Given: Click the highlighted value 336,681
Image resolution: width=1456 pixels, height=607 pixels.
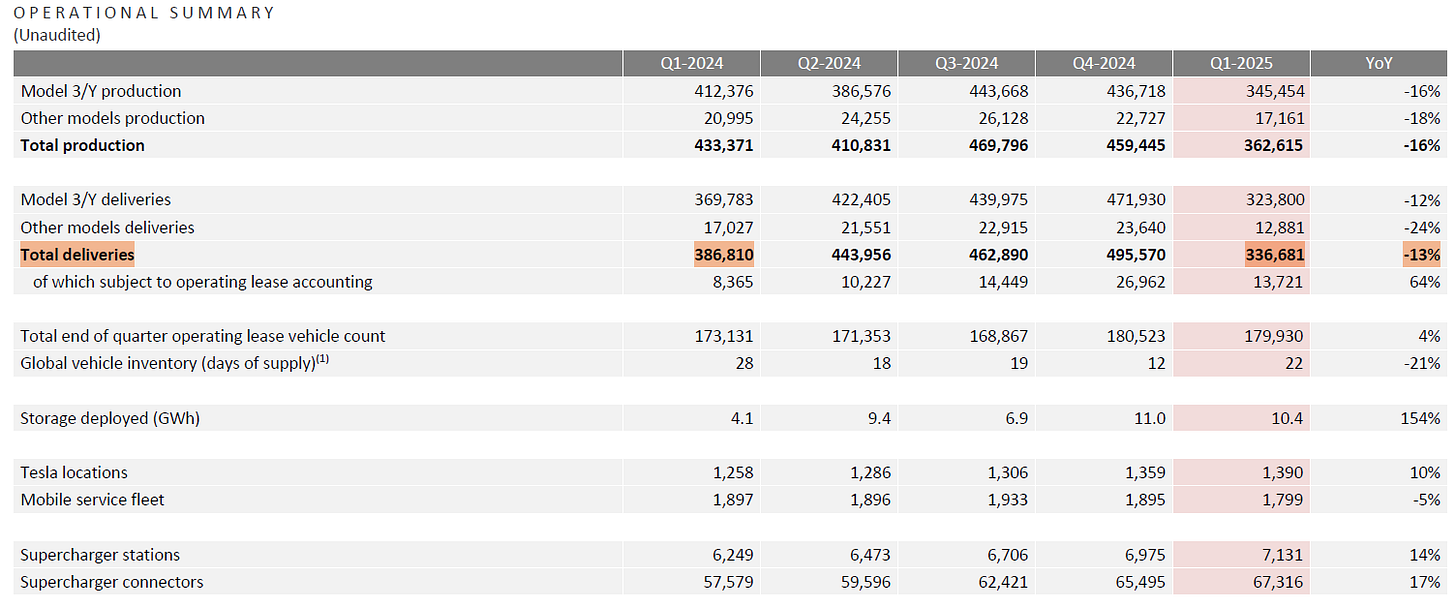Looking at the screenshot, I should [1274, 255].
